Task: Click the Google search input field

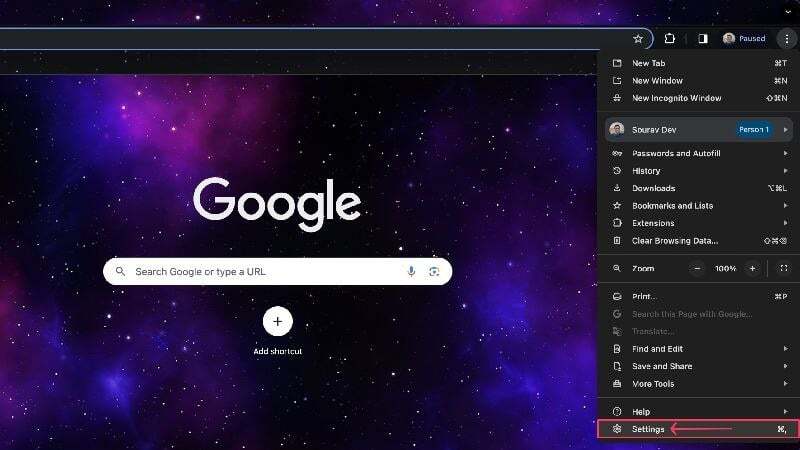Action: click(277, 271)
